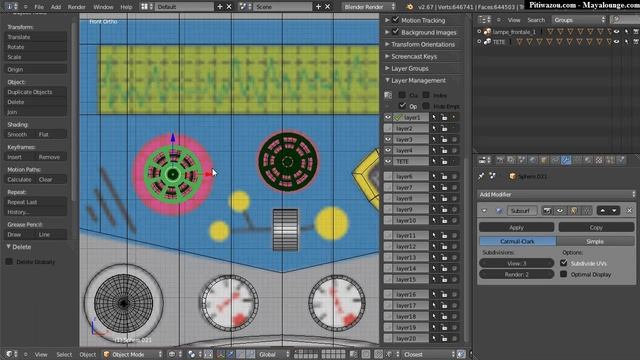This screenshot has height=360, width=640.
Task: Toggle layer1 lock icon
Action: (x=444, y=117)
